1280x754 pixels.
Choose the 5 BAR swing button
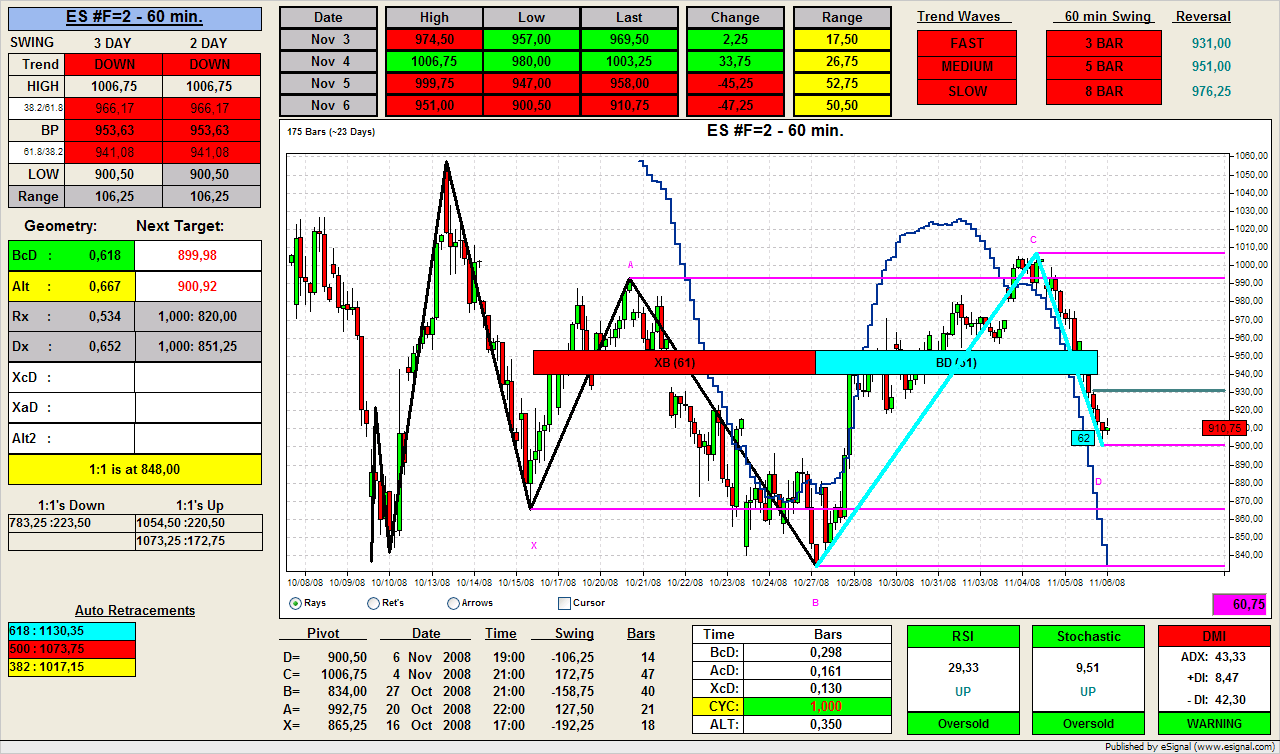[x=1103, y=67]
